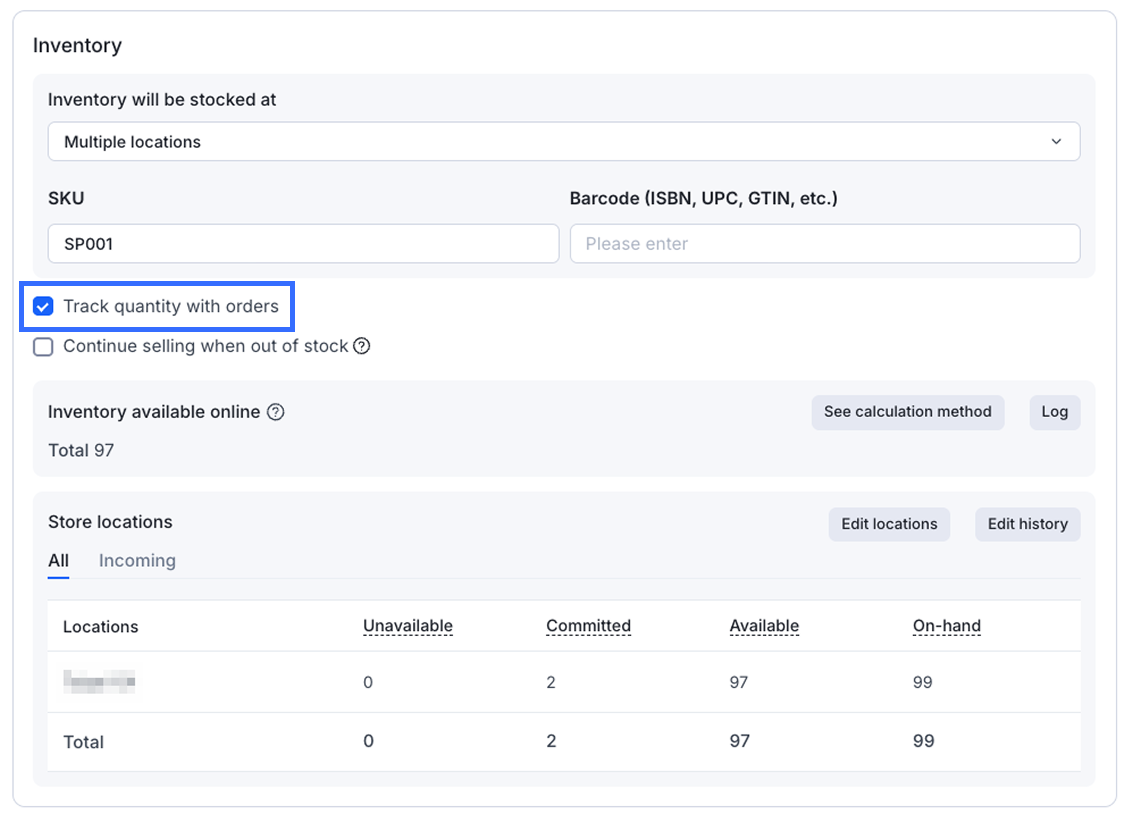Click into the SKU field containing SP001

pos(303,244)
